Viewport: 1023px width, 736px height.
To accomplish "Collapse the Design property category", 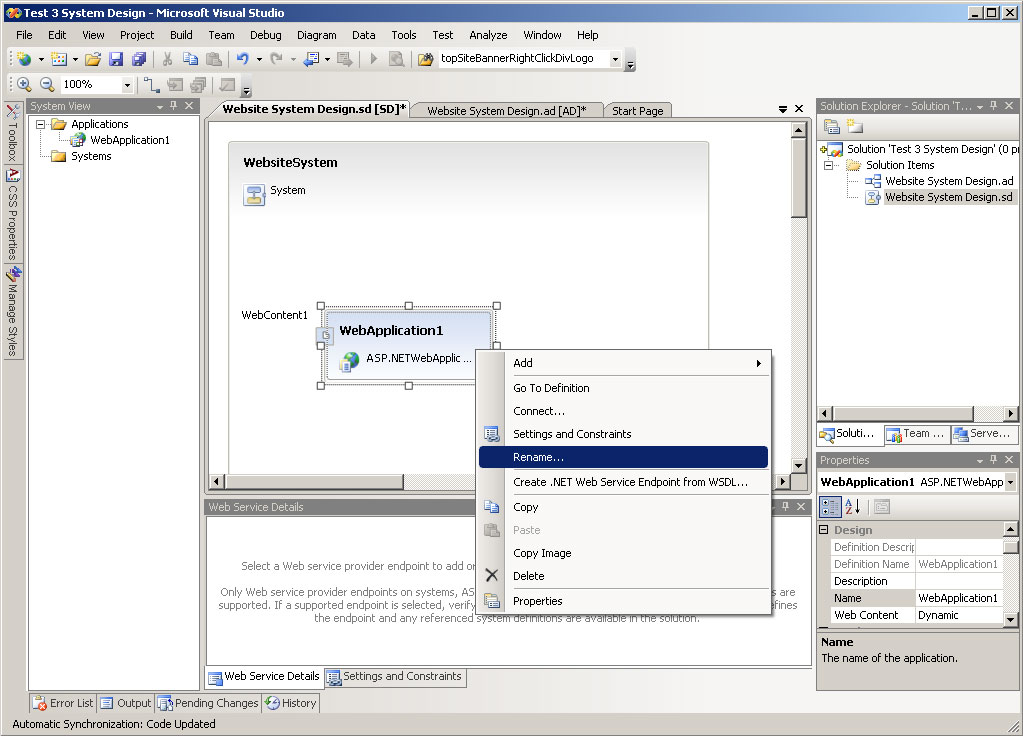I will pos(824,530).
